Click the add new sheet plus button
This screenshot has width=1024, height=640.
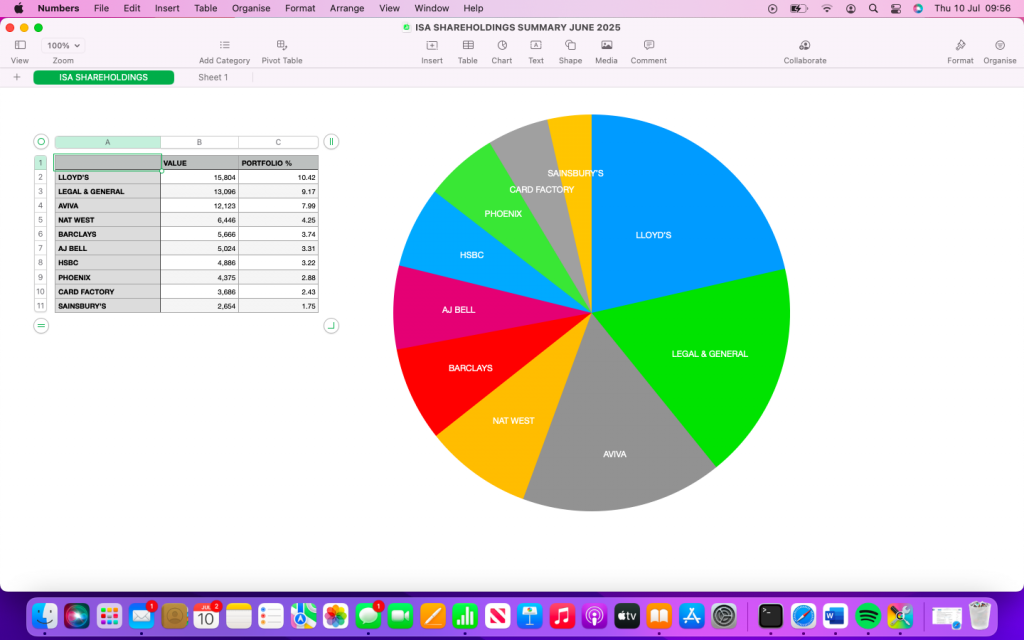pyautogui.click(x=17, y=77)
